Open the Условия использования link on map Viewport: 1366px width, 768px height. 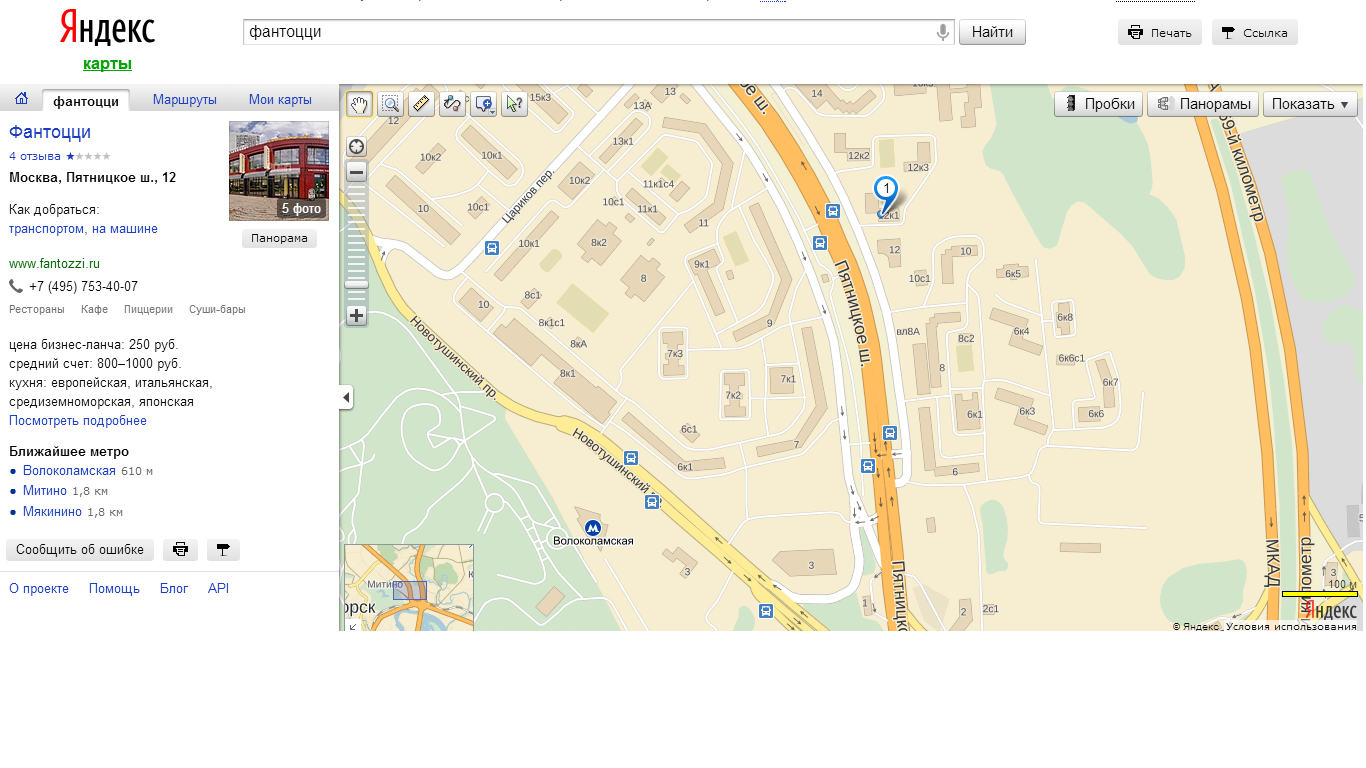tap(1291, 626)
